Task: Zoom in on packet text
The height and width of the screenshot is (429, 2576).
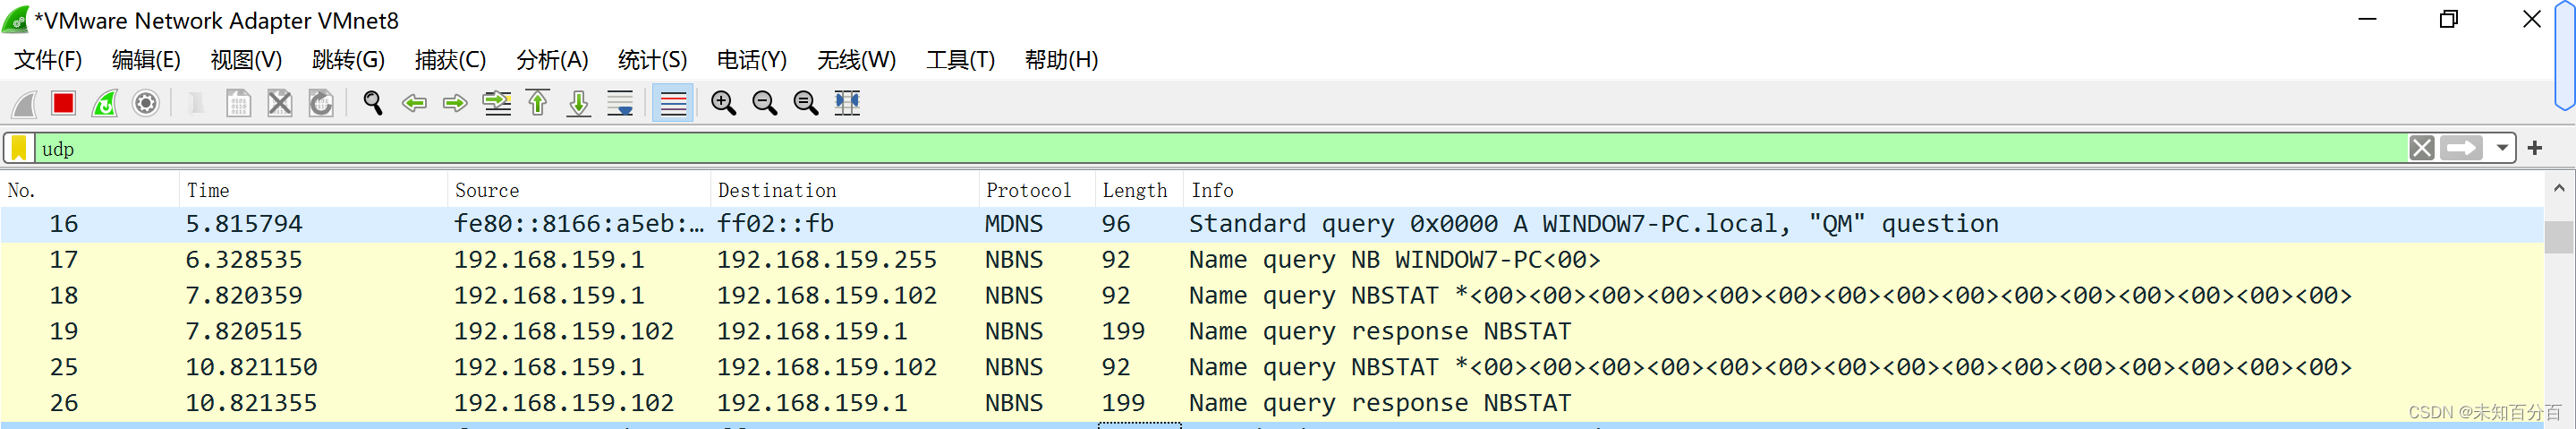Action: 724,103
